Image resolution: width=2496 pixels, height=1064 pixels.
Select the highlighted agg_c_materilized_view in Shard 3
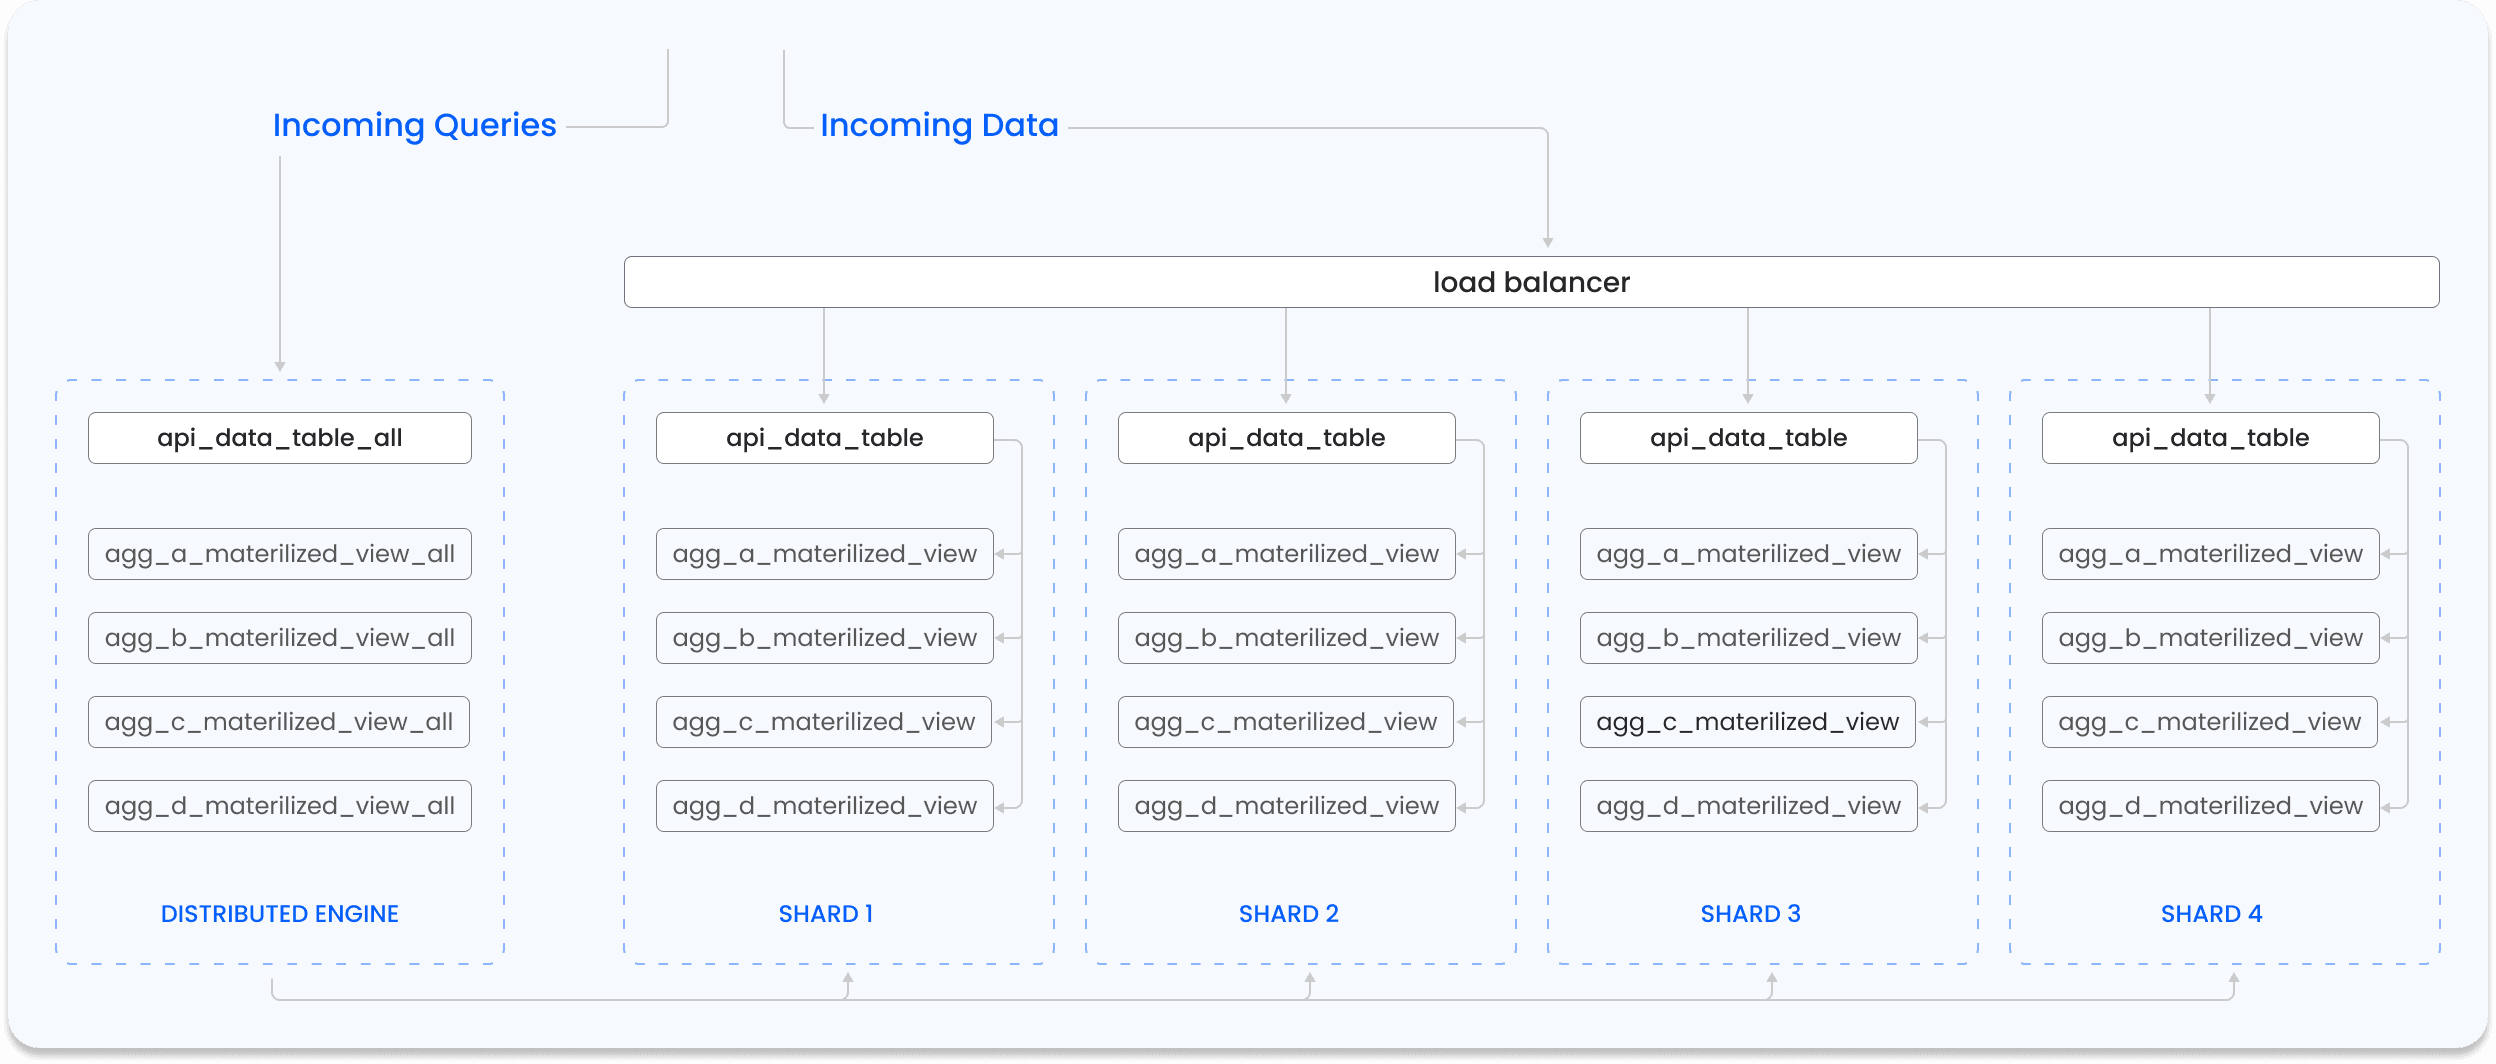pyautogui.click(x=1747, y=722)
